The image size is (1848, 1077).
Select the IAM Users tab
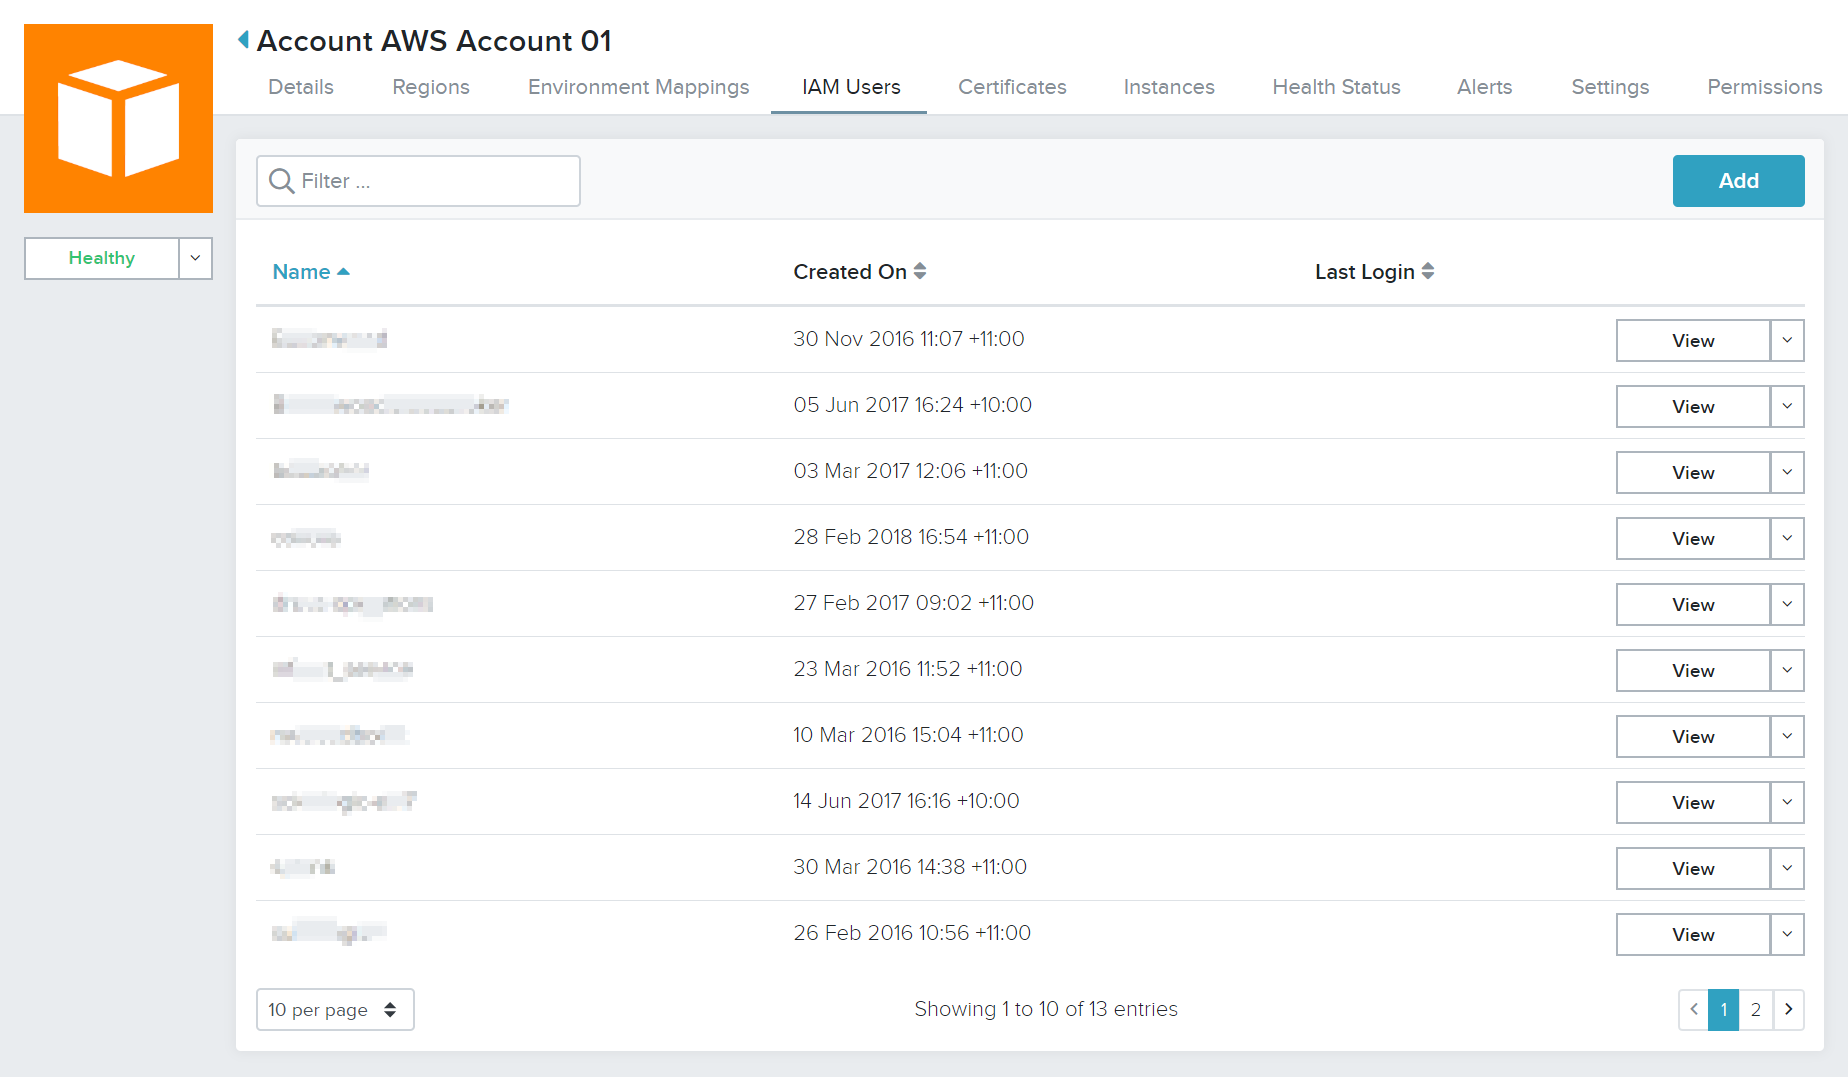pyautogui.click(x=851, y=87)
